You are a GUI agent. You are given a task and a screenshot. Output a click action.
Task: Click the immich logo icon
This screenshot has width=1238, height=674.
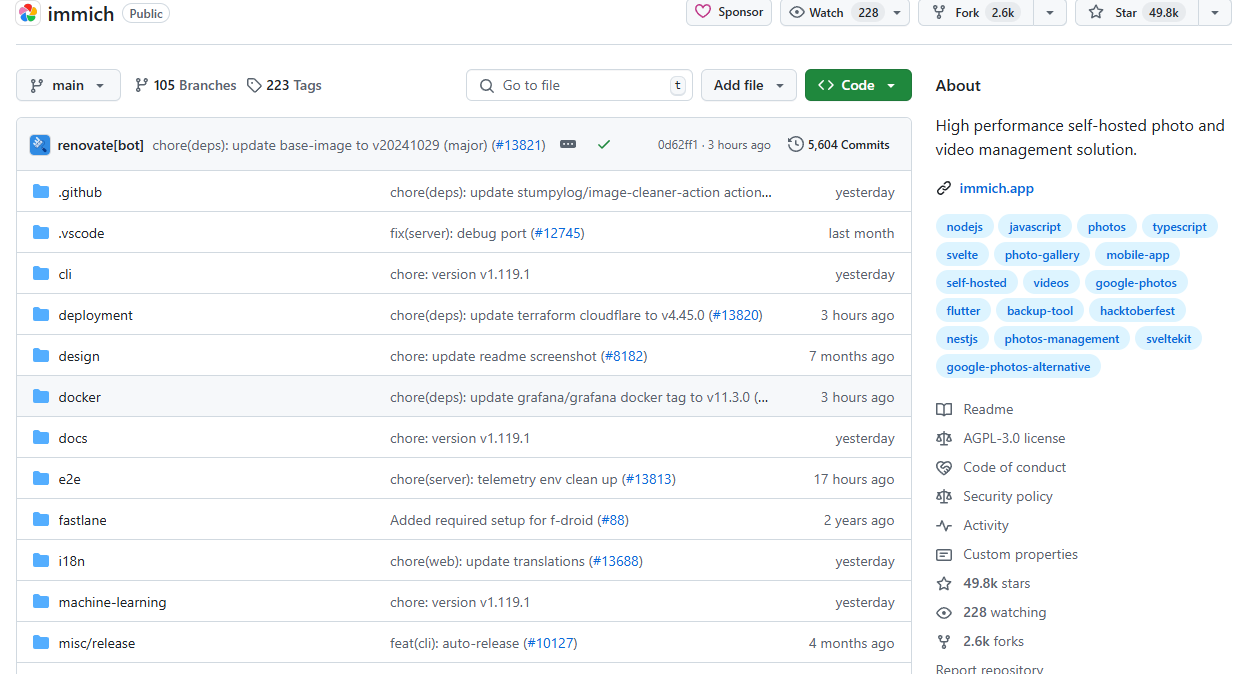tap(28, 13)
